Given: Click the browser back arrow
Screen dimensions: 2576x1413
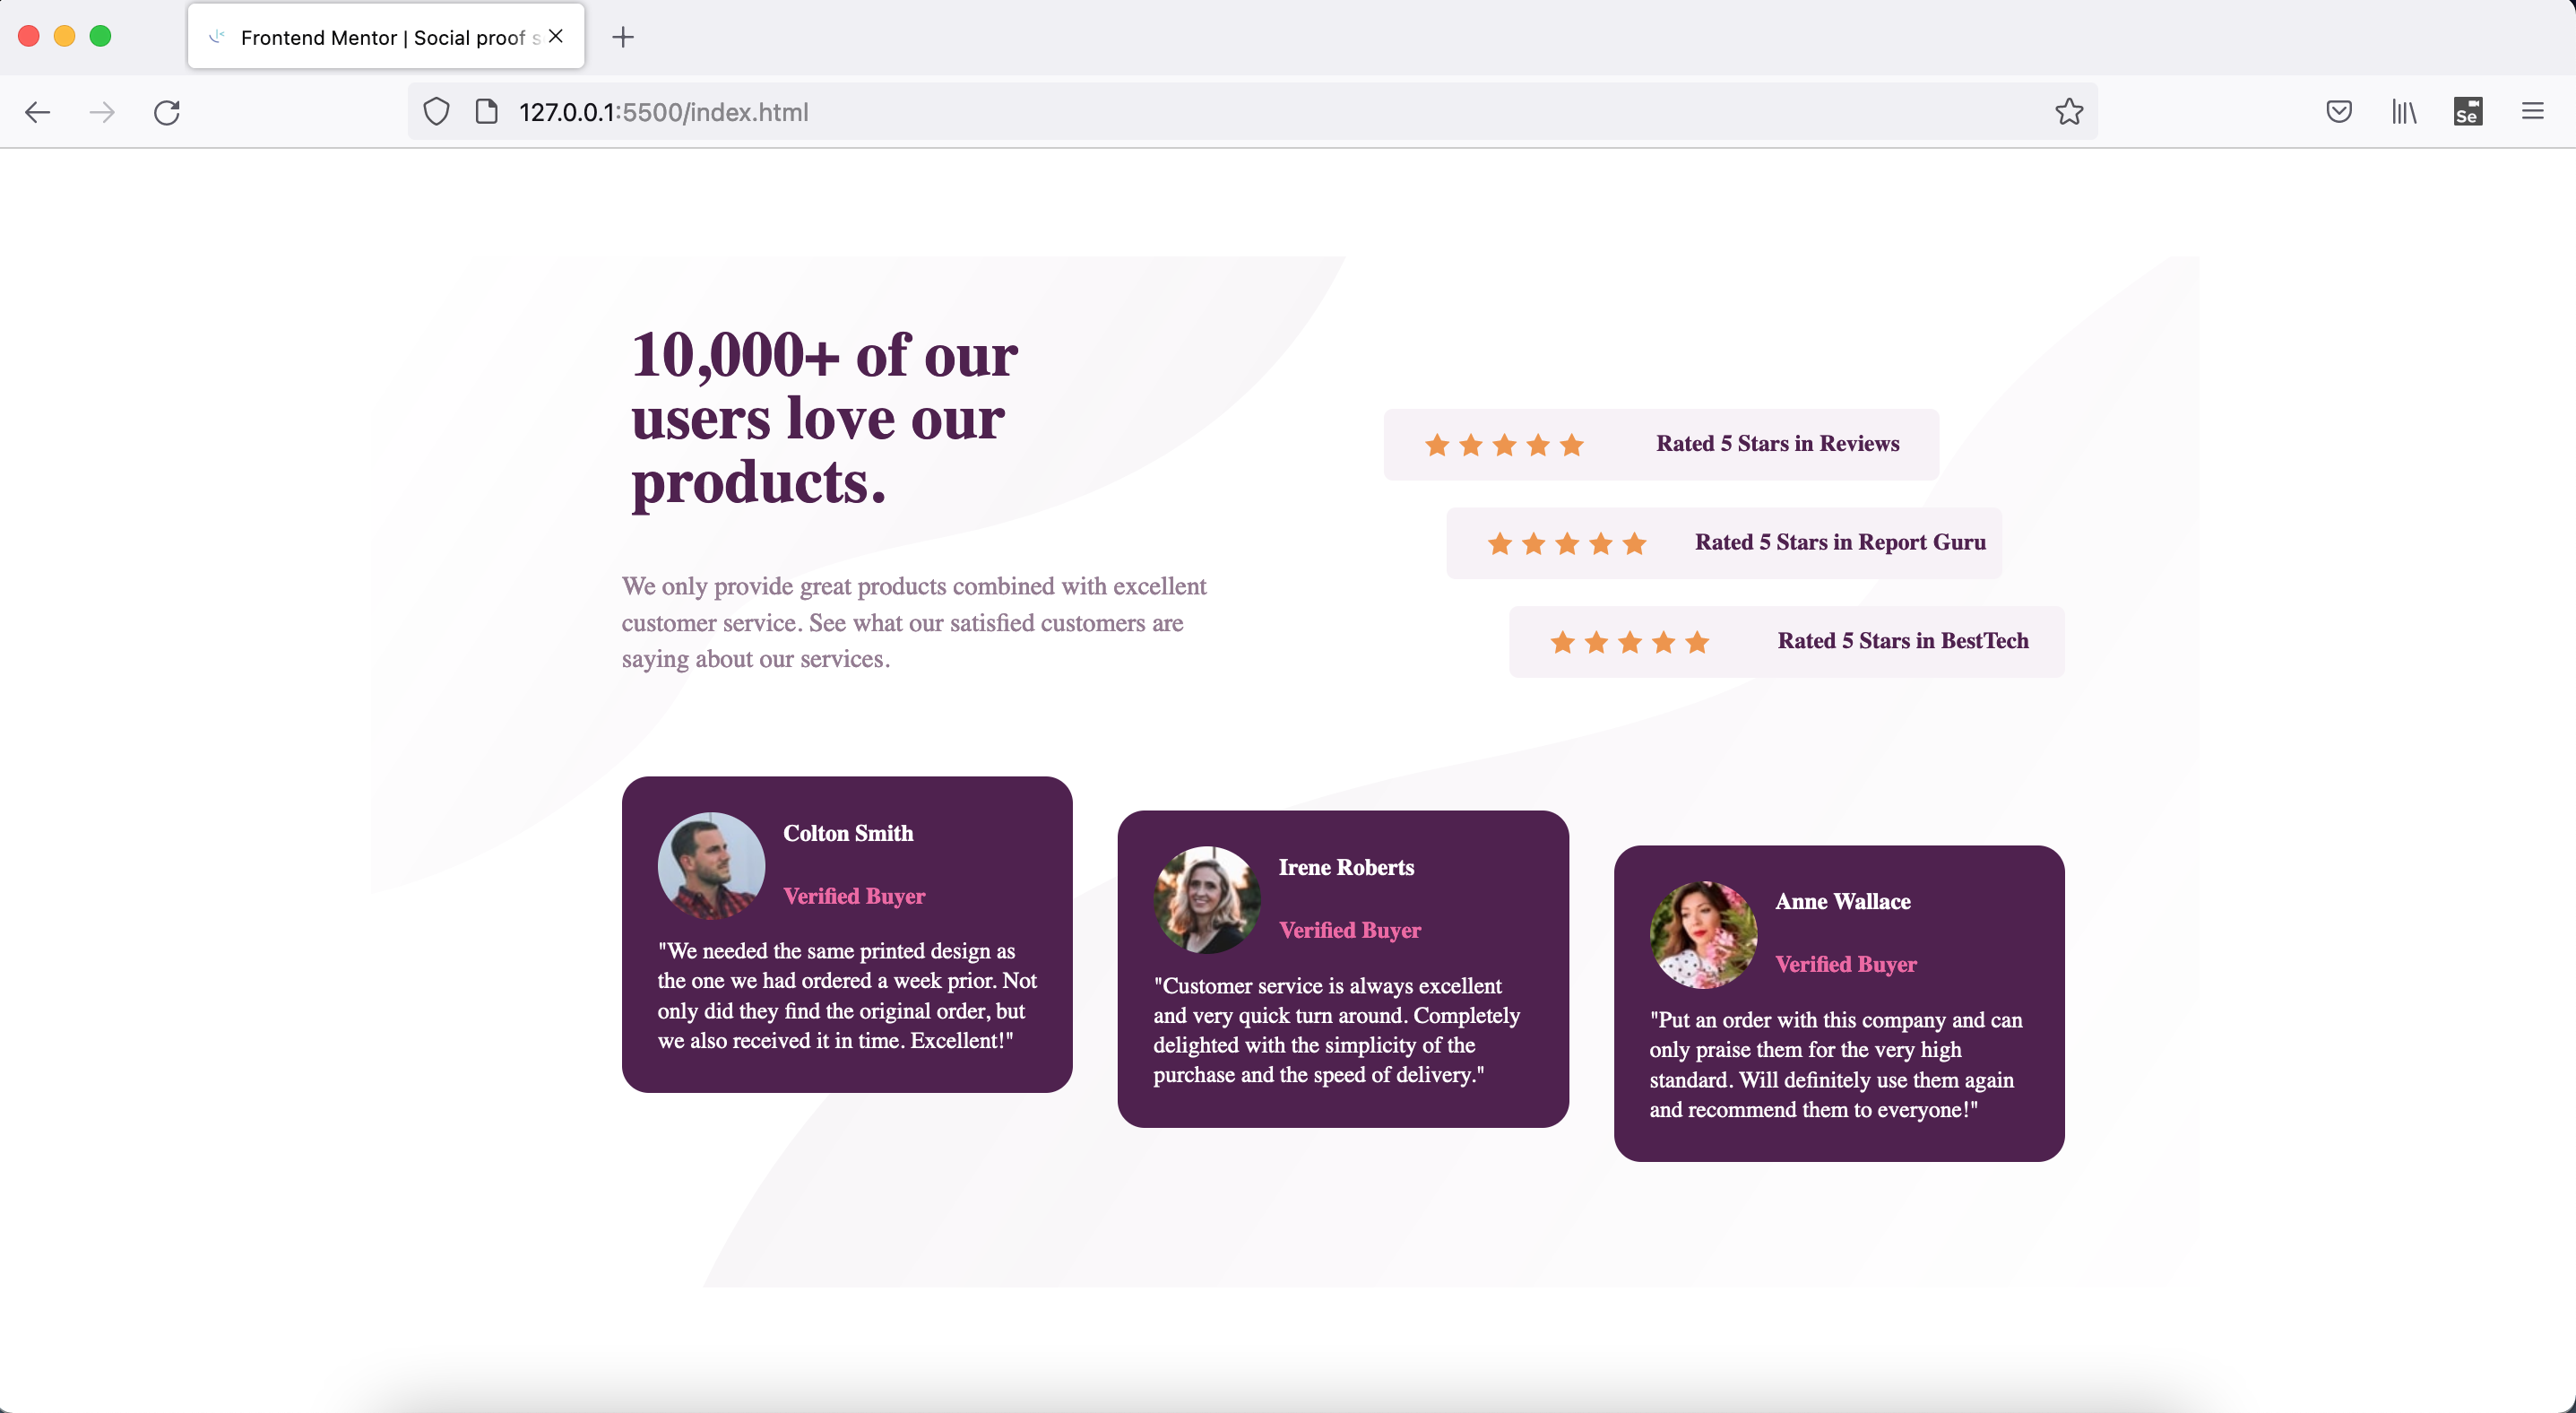Looking at the screenshot, I should (38, 112).
